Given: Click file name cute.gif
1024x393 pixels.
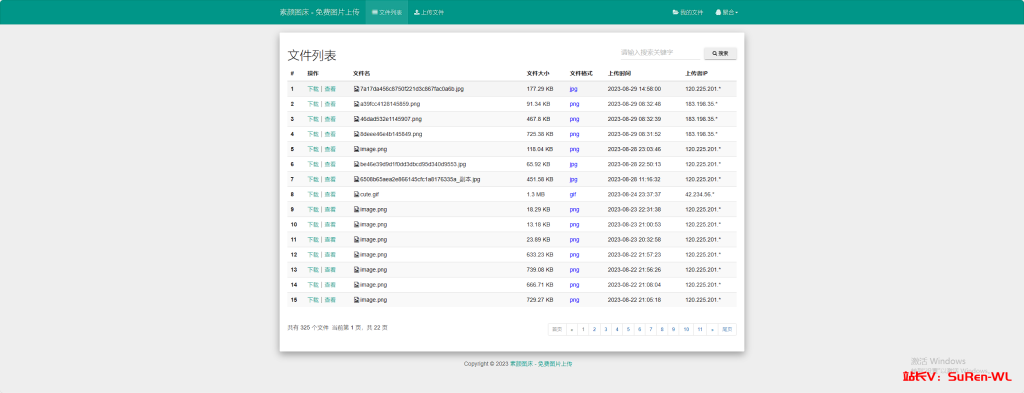Looking at the screenshot, I should [x=370, y=194].
